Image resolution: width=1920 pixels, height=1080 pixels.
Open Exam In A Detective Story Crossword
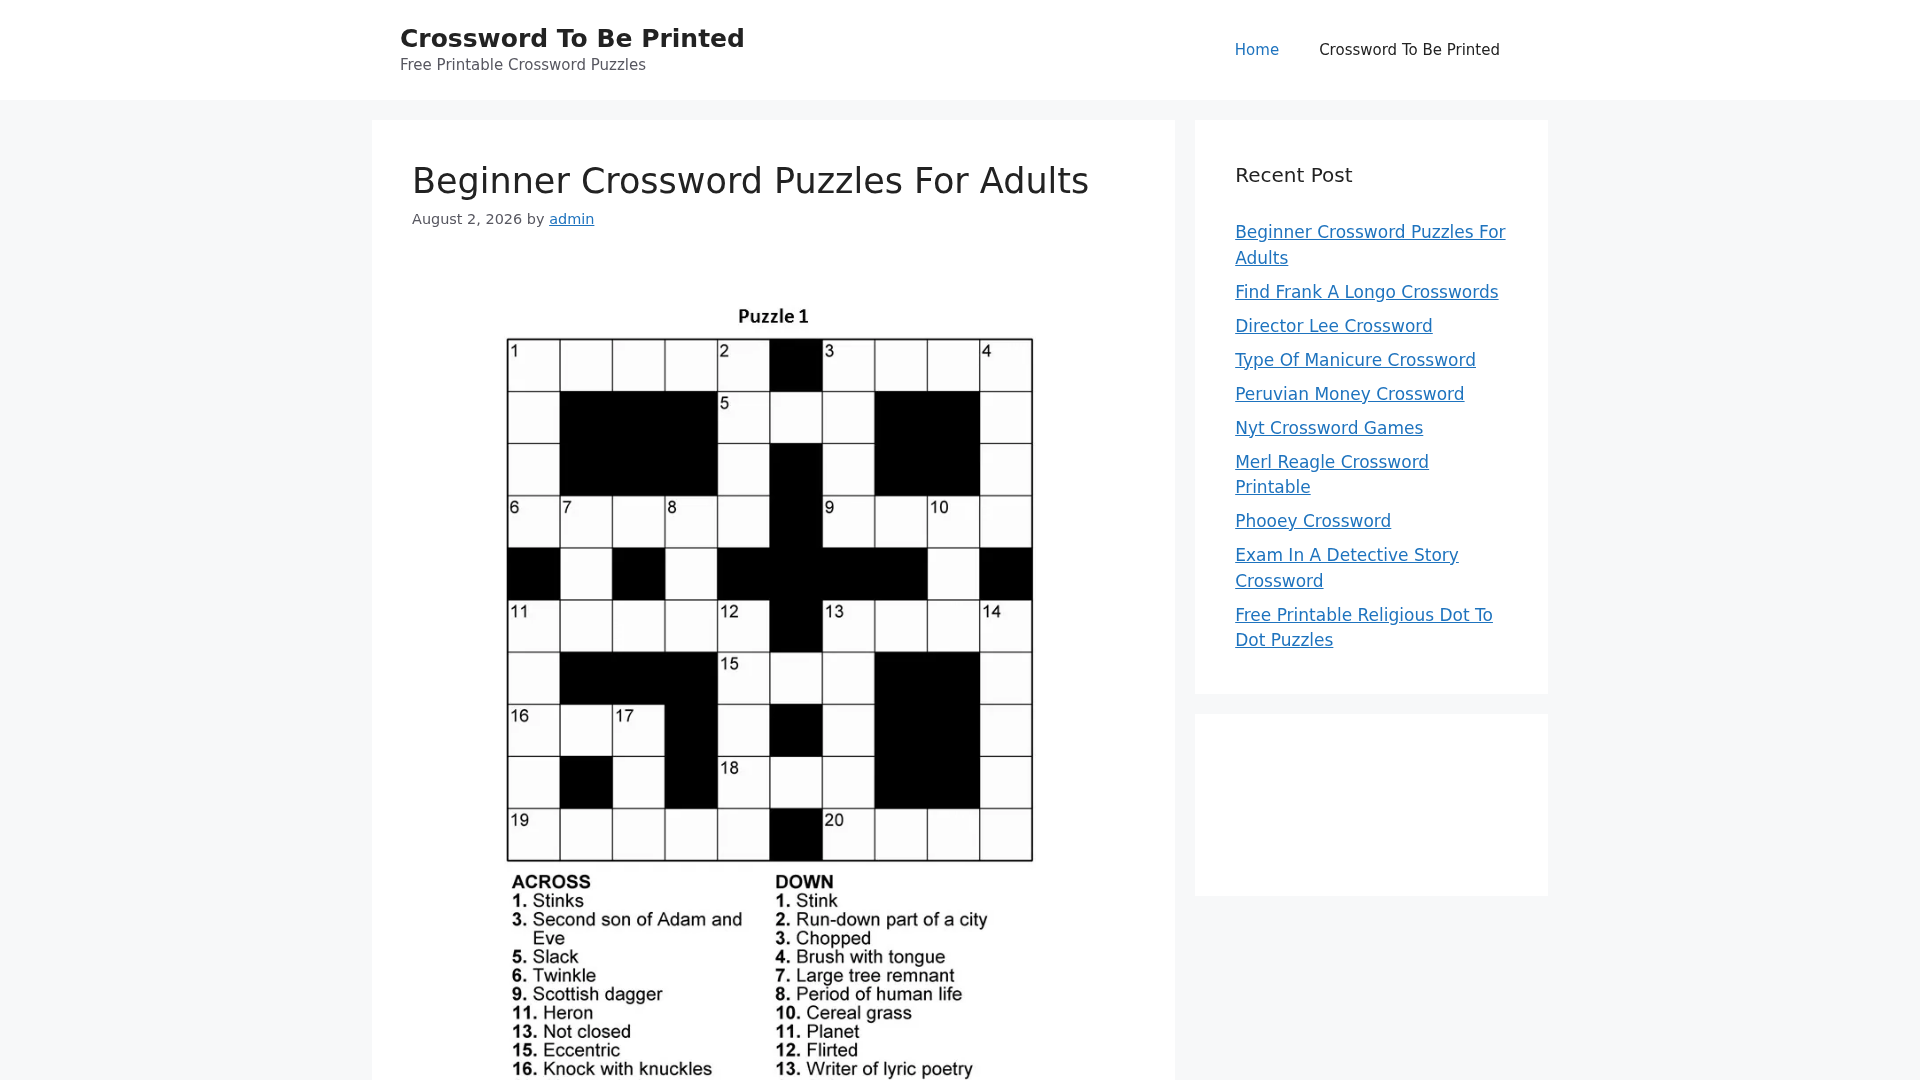pyautogui.click(x=1346, y=568)
